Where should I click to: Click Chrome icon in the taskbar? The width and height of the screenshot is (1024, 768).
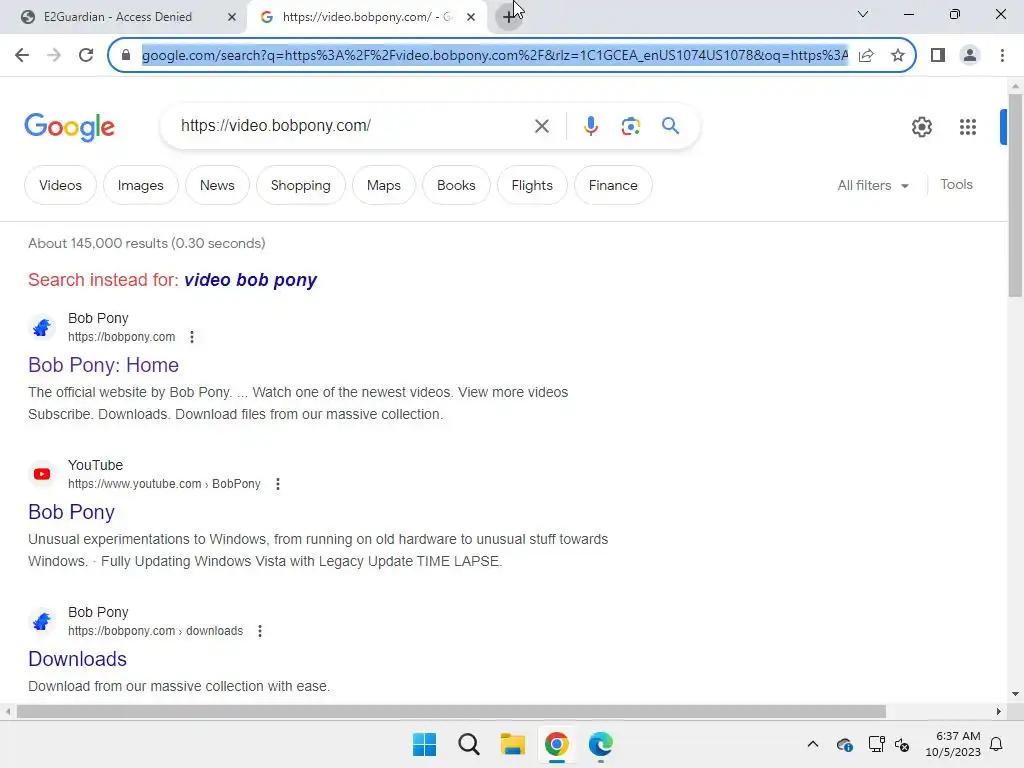(x=556, y=744)
